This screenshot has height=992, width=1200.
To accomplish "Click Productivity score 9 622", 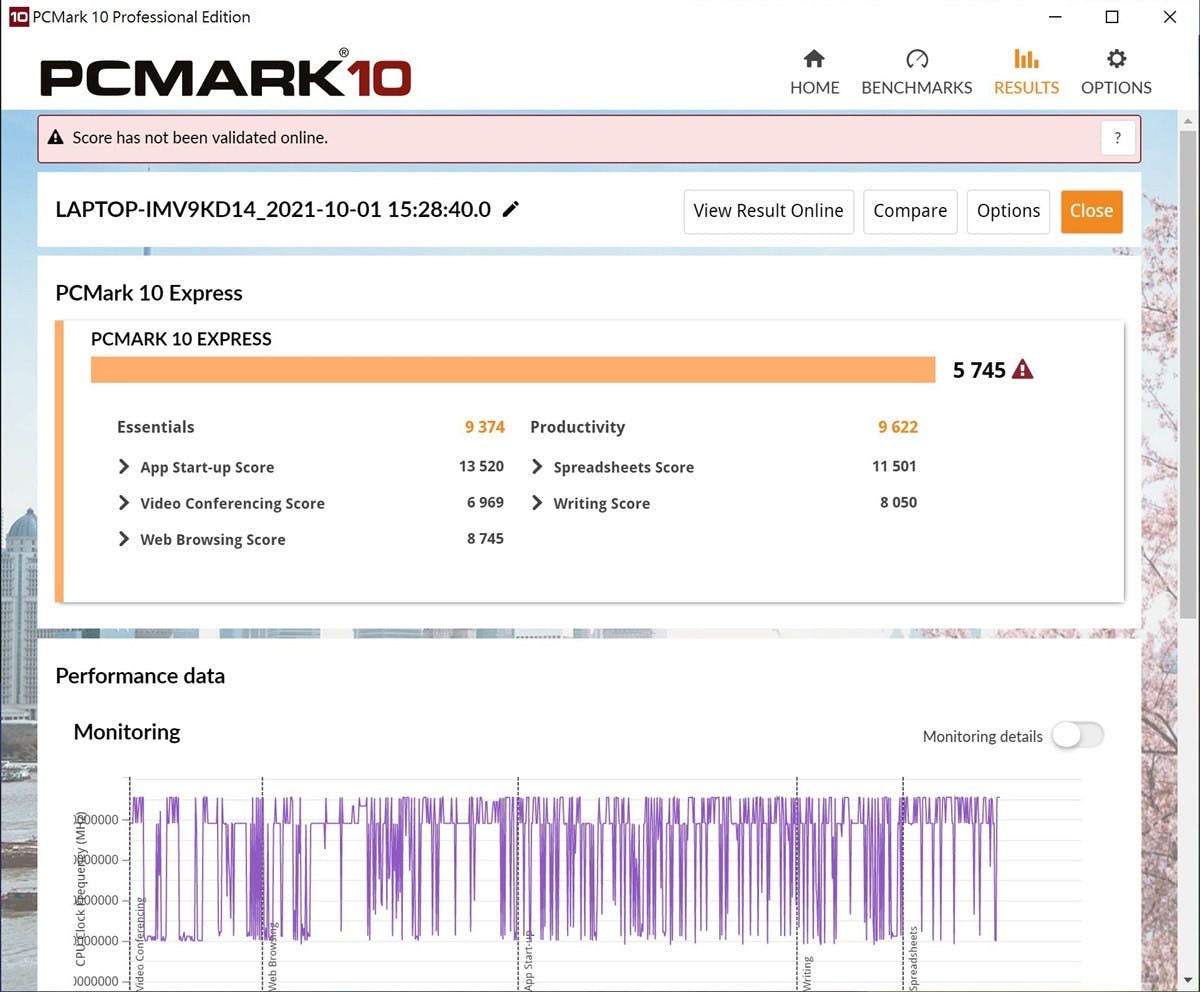I will click(898, 427).
